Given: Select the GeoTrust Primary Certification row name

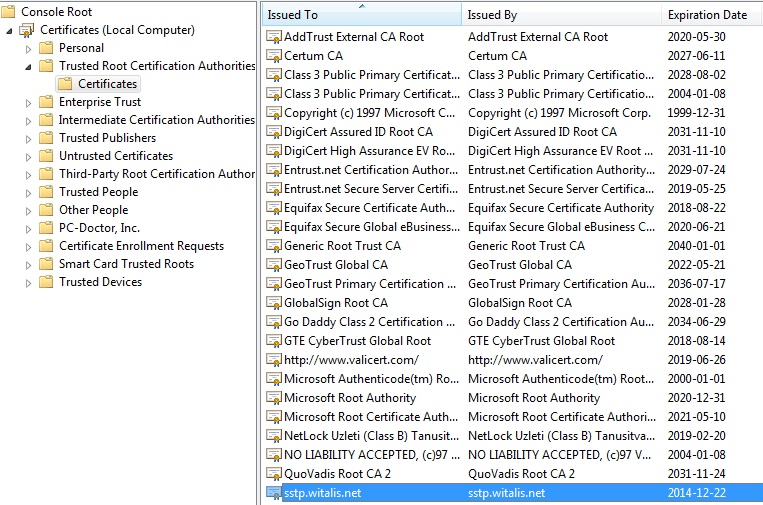Looking at the screenshot, I should pyautogui.click(x=370, y=284).
